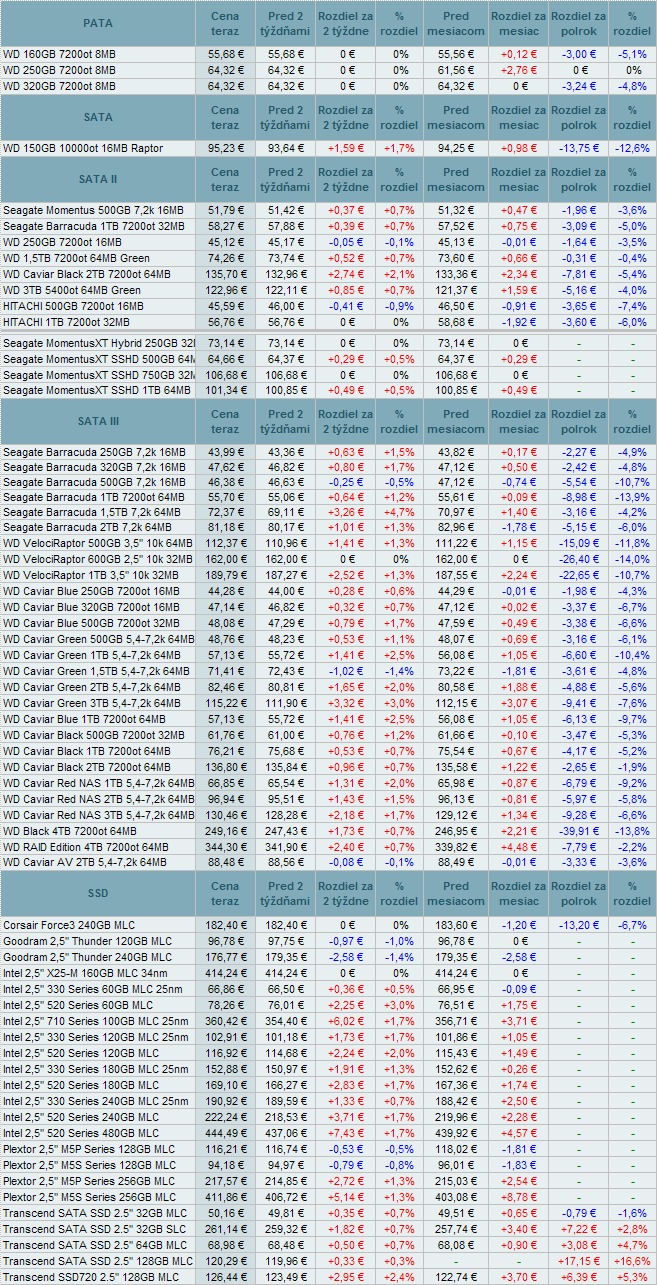The width and height of the screenshot is (657, 1285).
Task: Click the +4,48 € monthly difference
Action: (x=518, y=846)
